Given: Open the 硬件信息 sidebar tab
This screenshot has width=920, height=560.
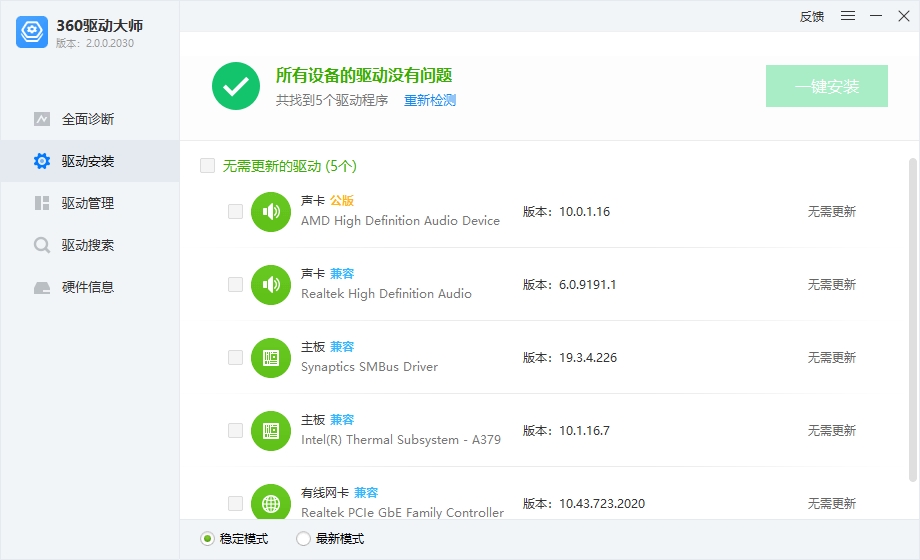Looking at the screenshot, I should tap(90, 287).
